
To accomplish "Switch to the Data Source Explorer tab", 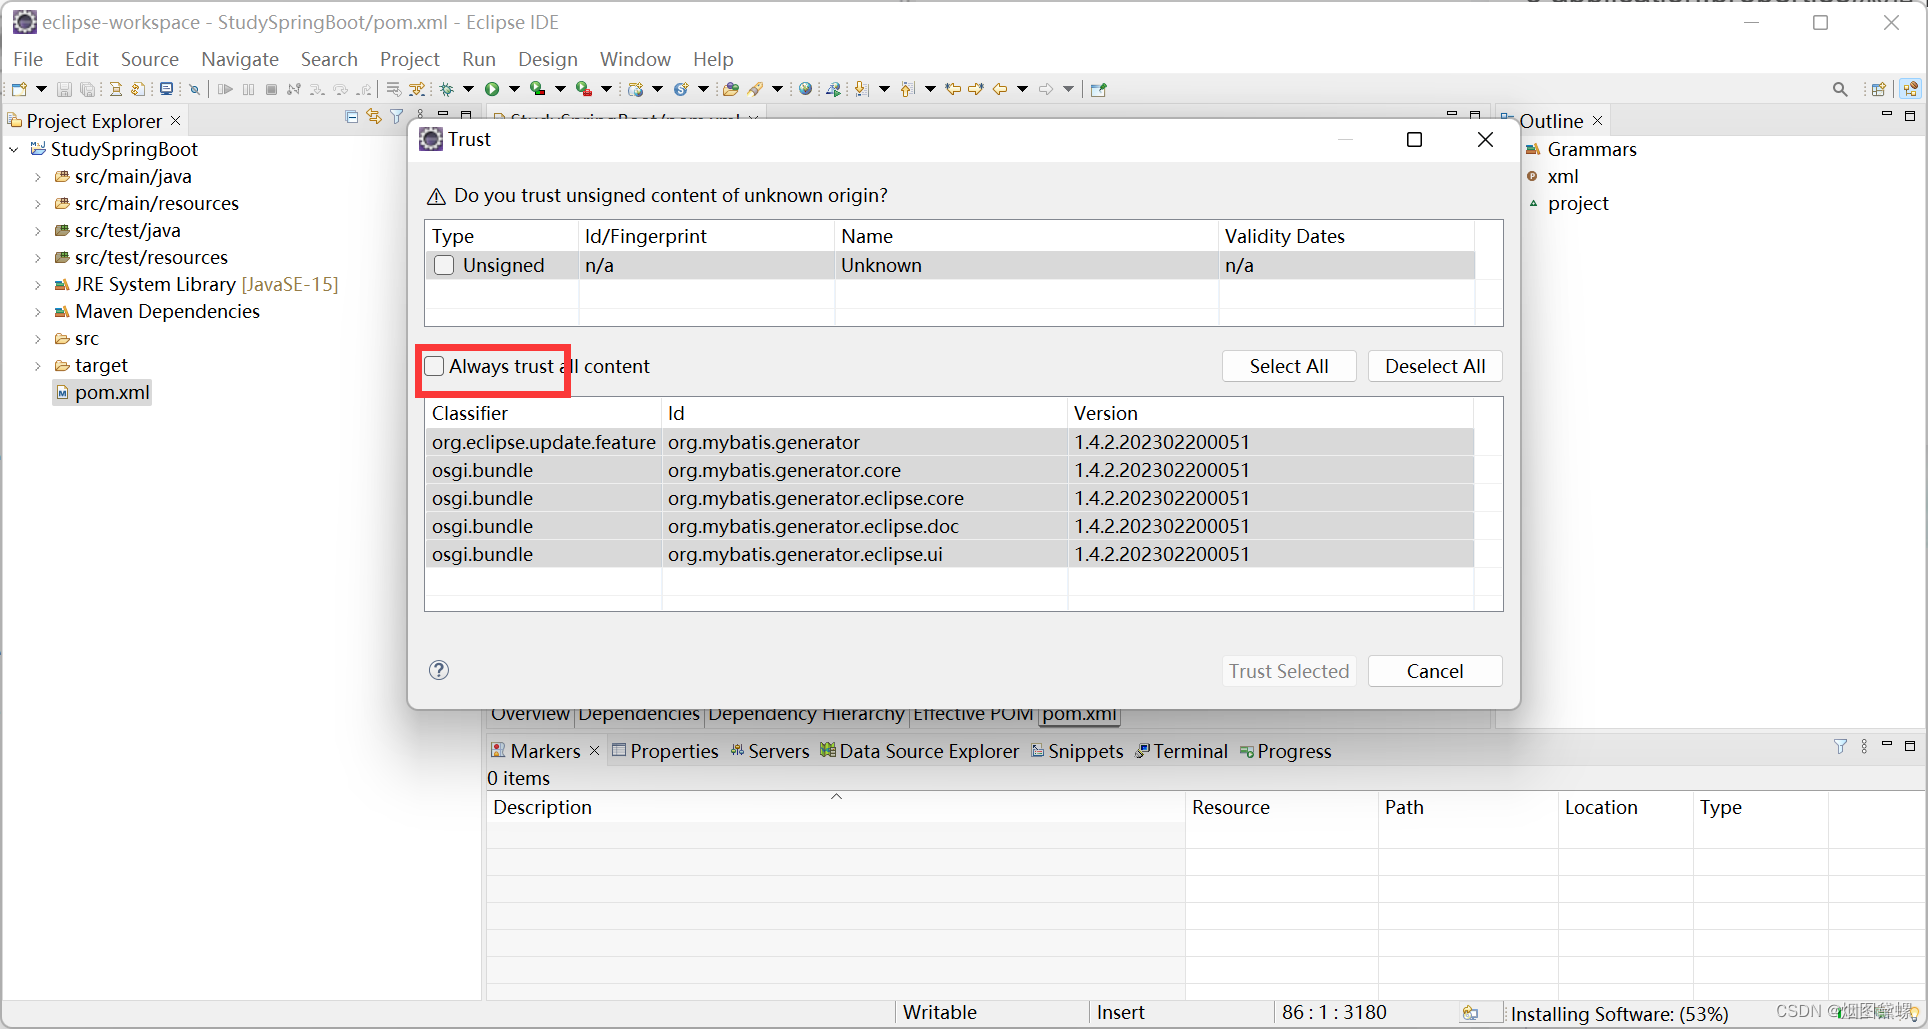I will pos(920,751).
